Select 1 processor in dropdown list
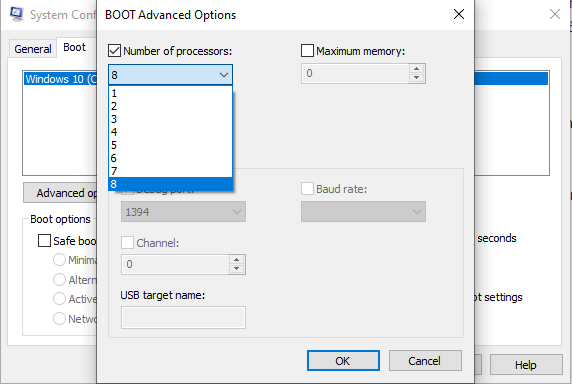The width and height of the screenshot is (572, 384). click(x=170, y=93)
